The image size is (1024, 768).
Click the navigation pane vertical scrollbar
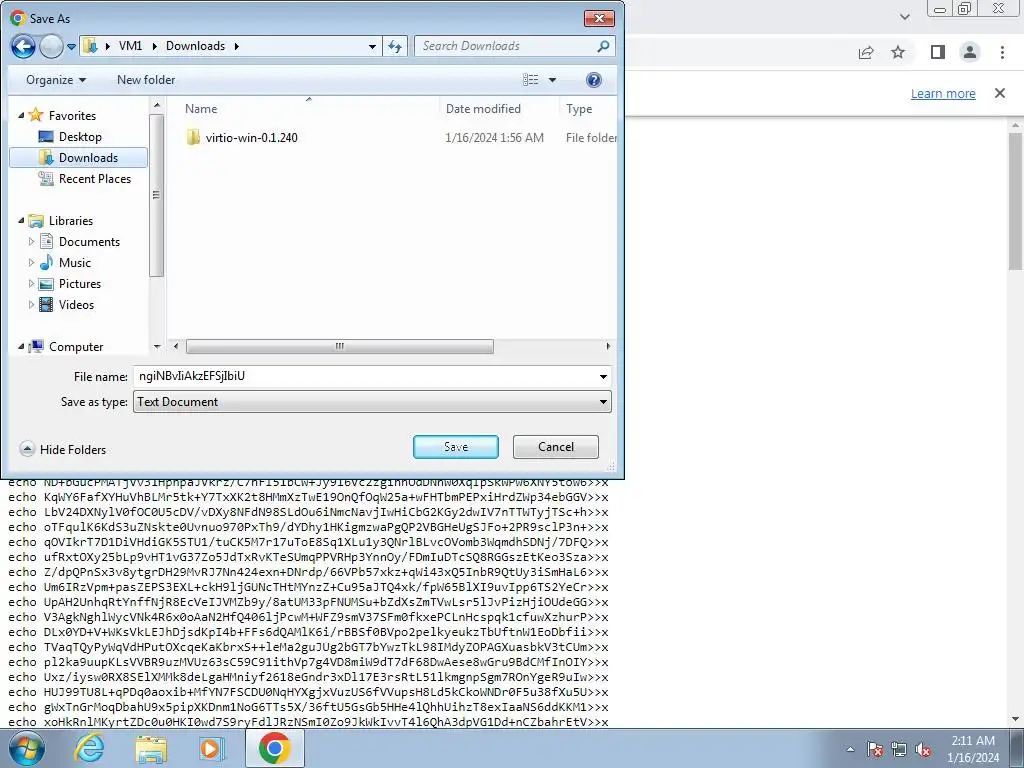(x=156, y=195)
